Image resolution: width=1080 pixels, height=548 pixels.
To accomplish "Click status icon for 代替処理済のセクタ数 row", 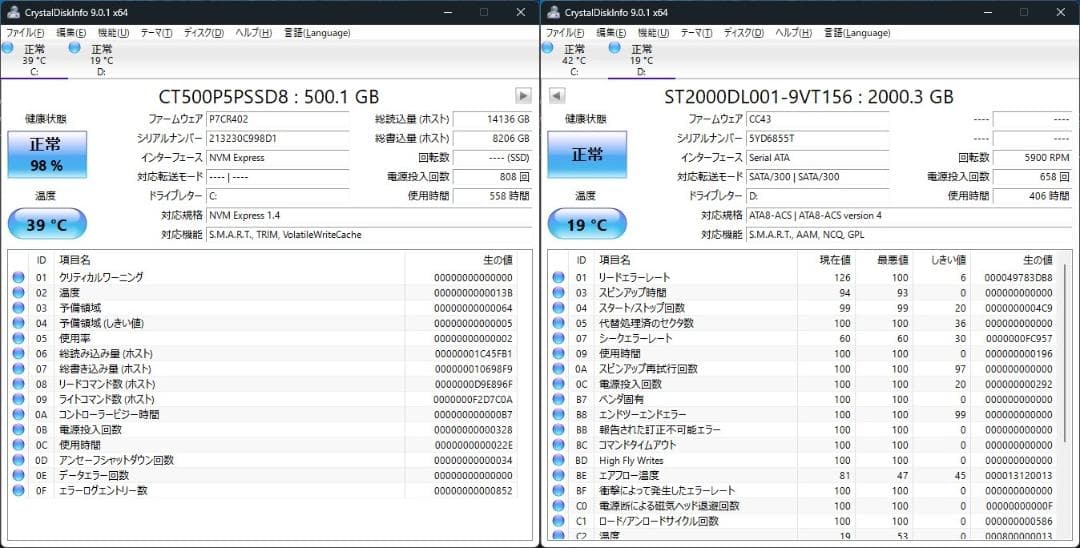I will [559, 323].
